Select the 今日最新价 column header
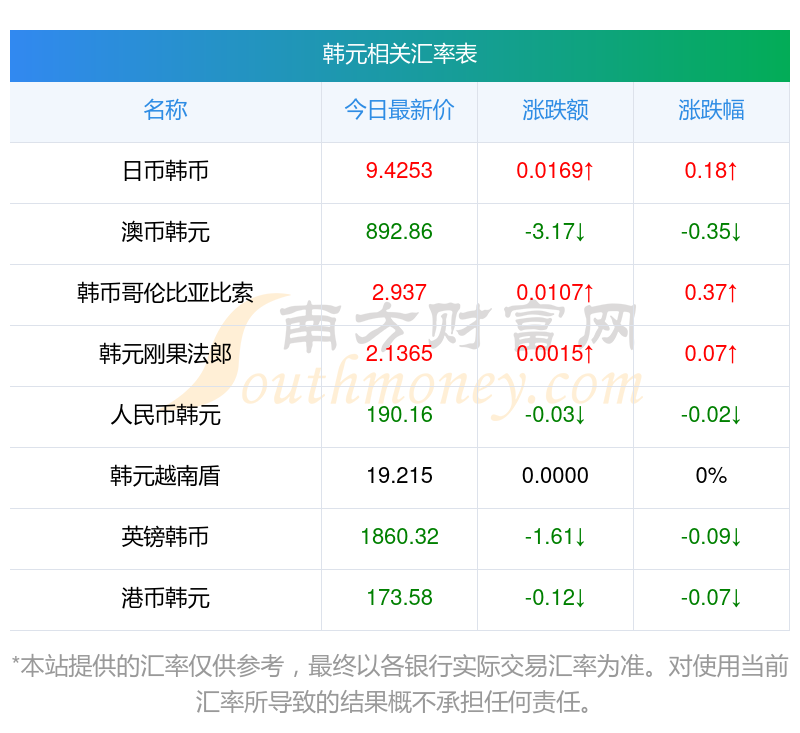This screenshot has width=800, height=733. tap(399, 110)
